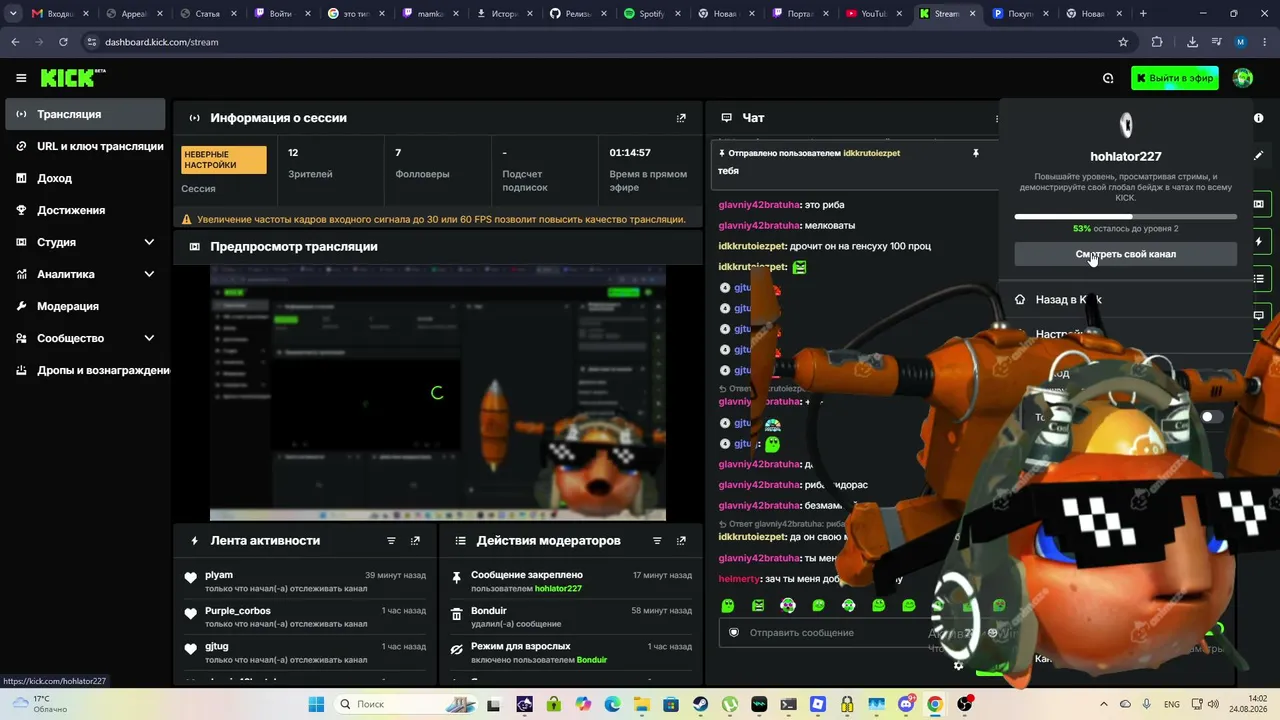This screenshot has height=720, width=1280.
Task: Unpin the pinned chat message
Action: click(x=976, y=153)
